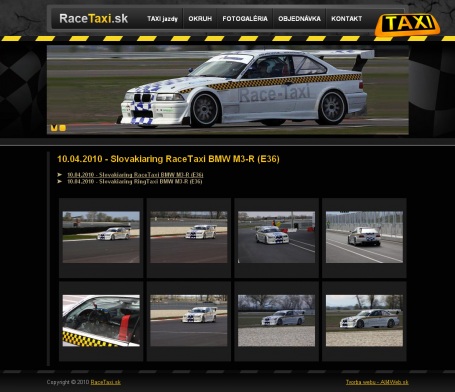455x392 pixels.
Task: Open thumbnail of car behind gravel with bare trees
Action: point(276,321)
